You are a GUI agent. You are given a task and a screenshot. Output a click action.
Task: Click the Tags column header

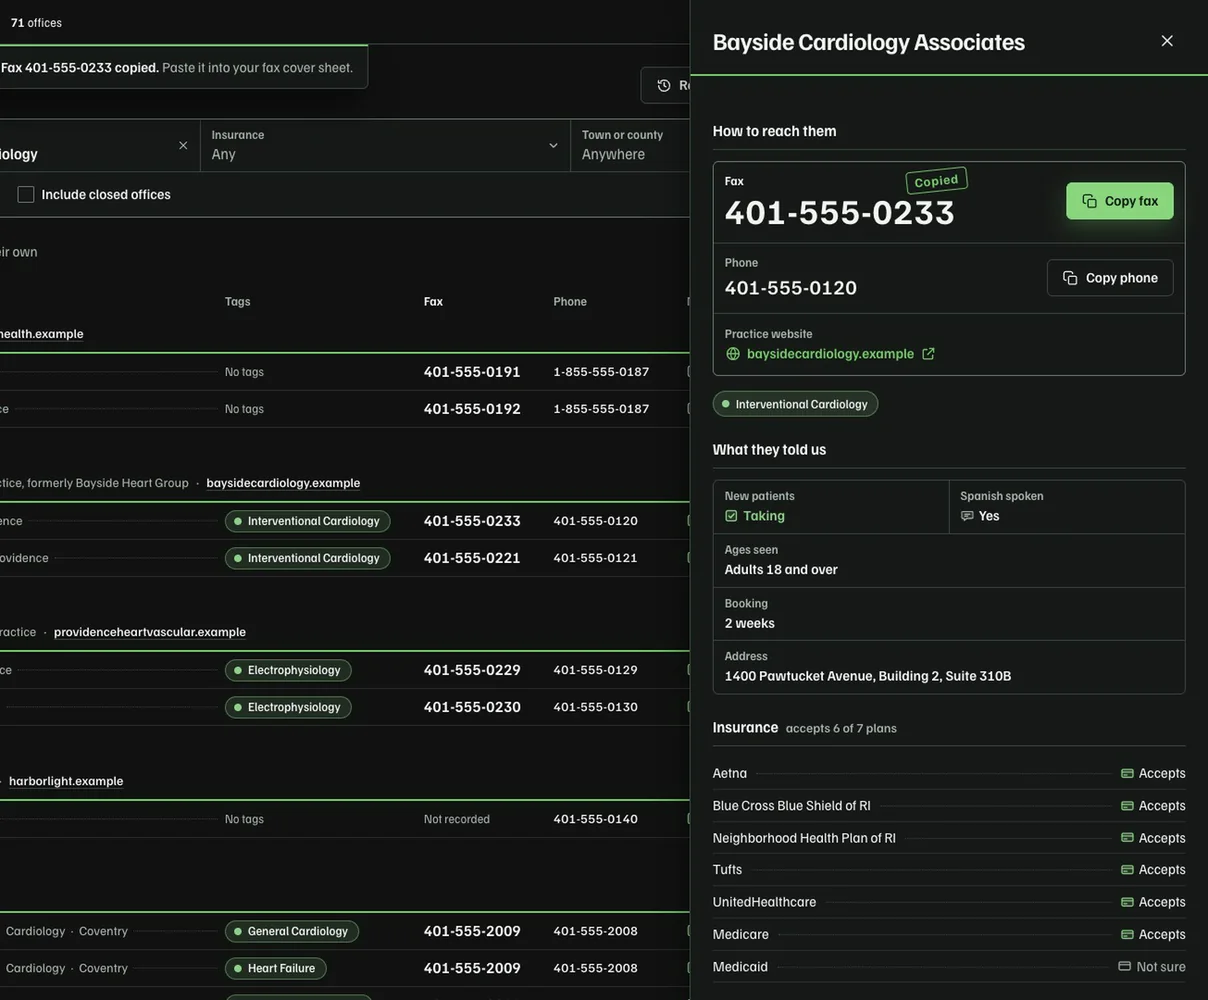coord(238,302)
